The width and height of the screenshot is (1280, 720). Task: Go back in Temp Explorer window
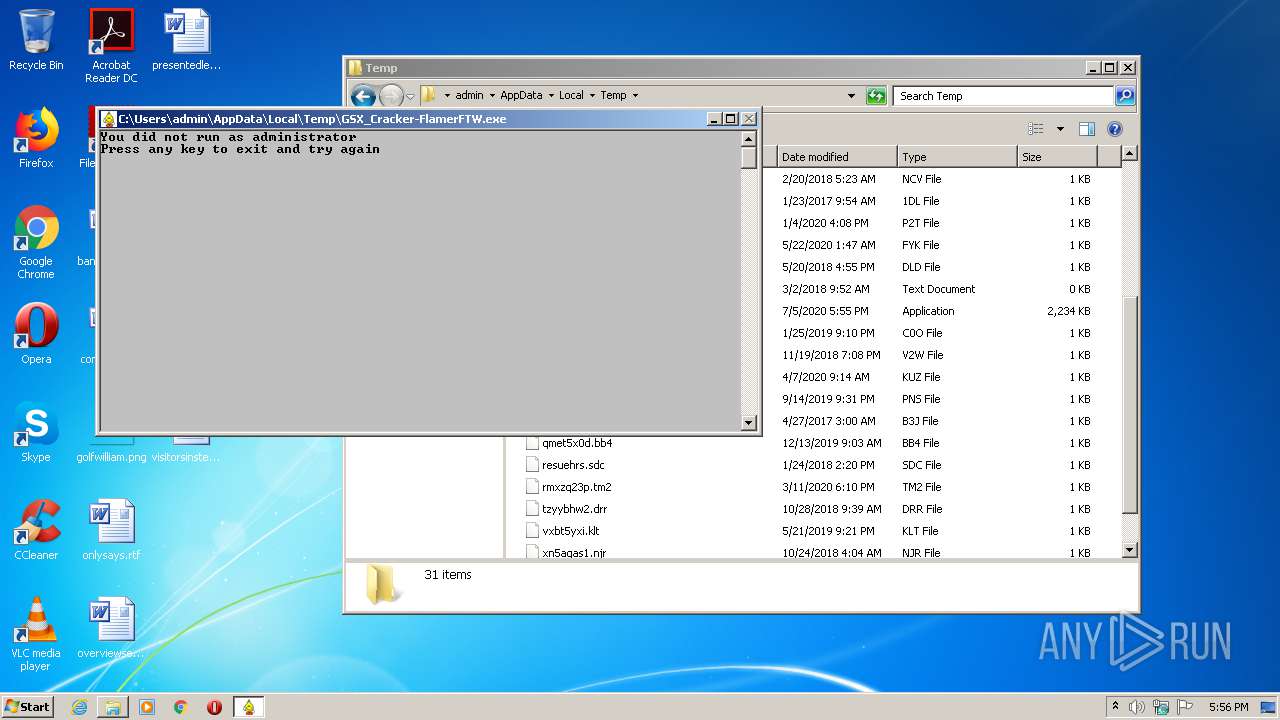363,96
